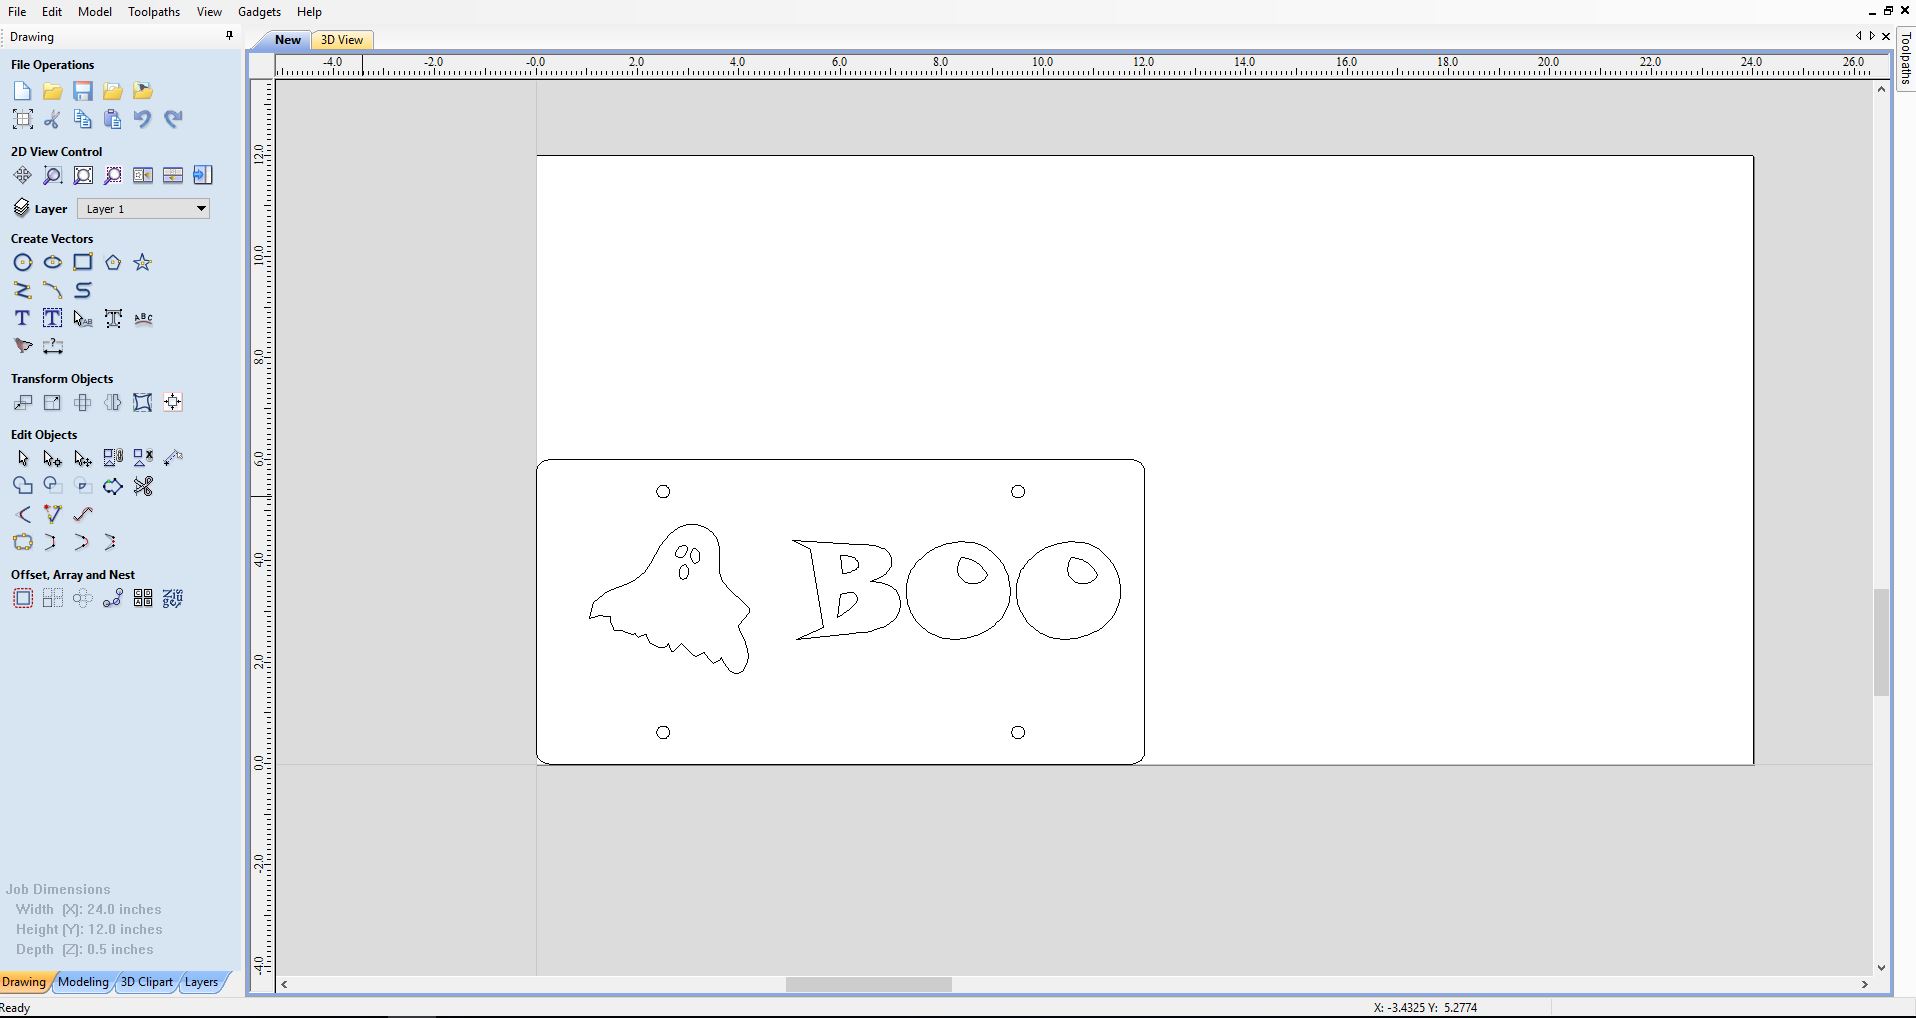Redo the last undone action

pos(172,119)
